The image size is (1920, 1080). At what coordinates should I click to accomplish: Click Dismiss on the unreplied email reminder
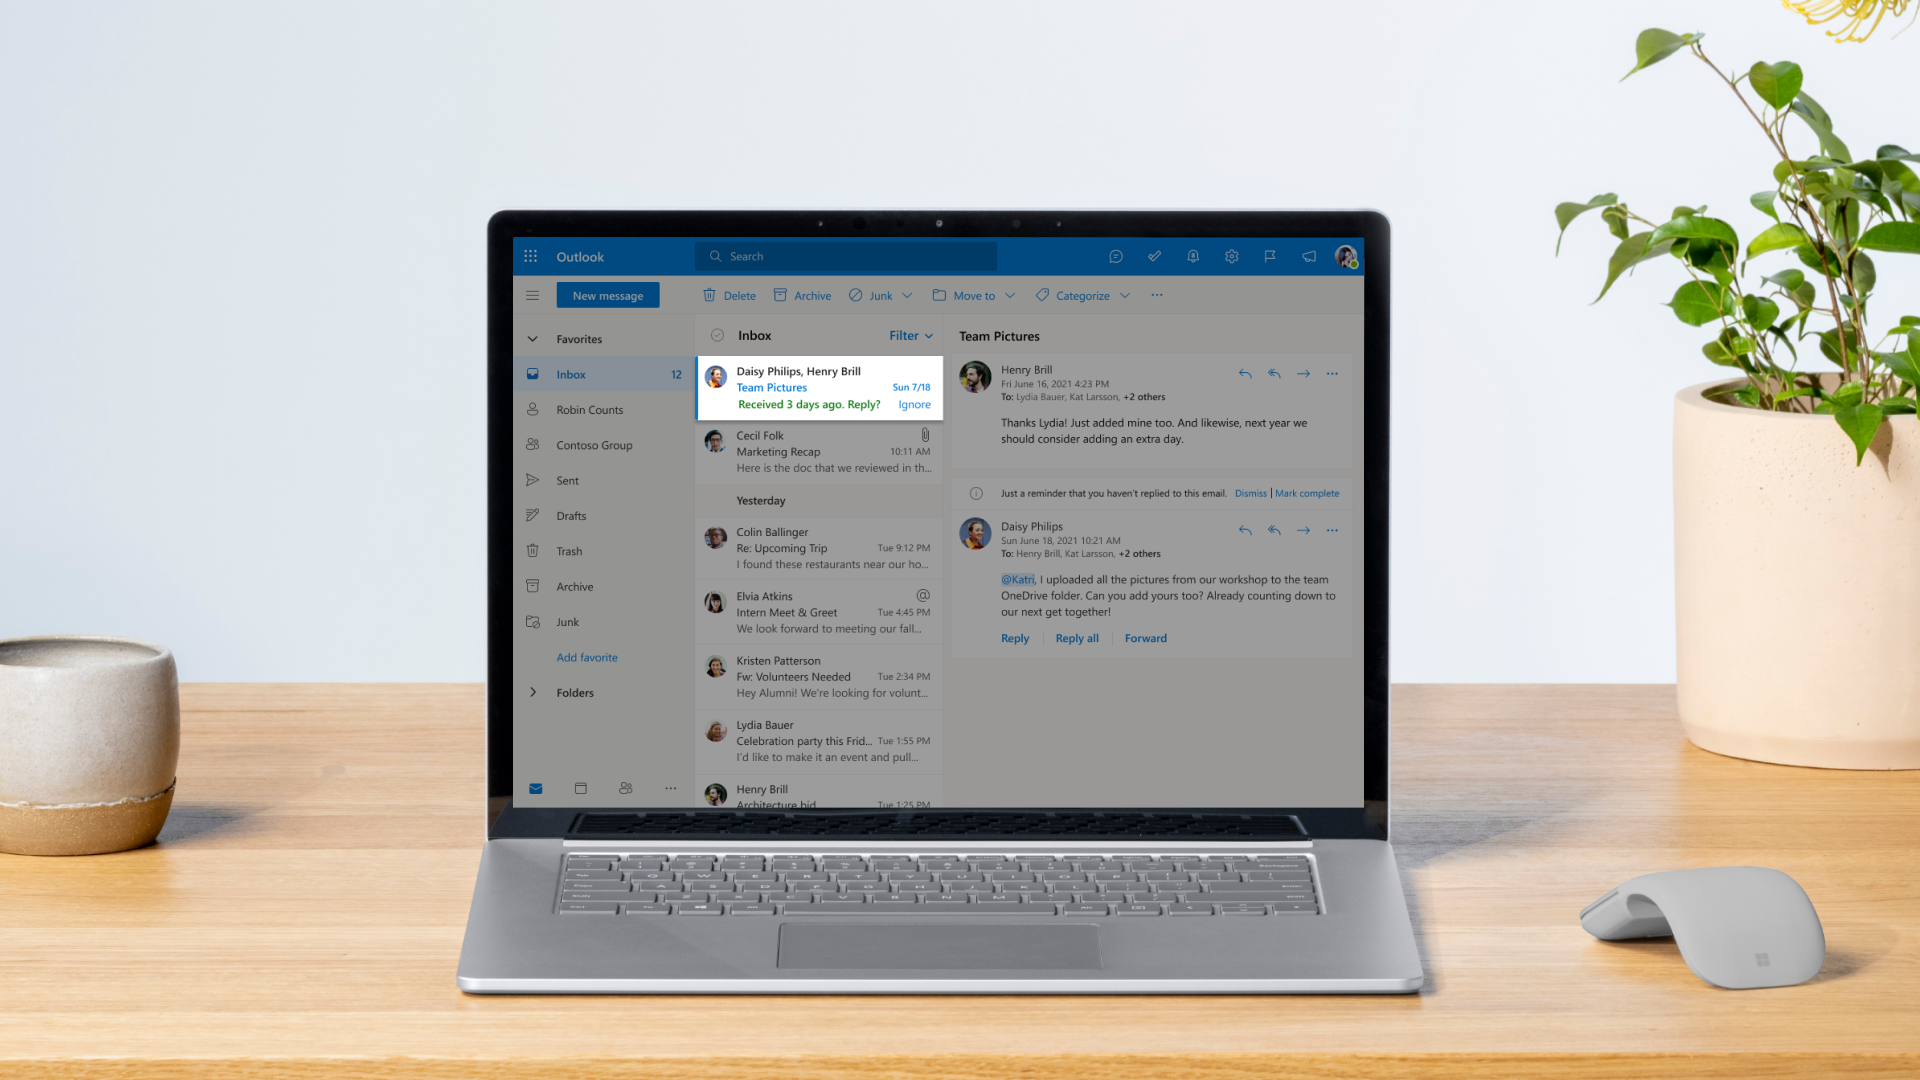(x=1250, y=493)
